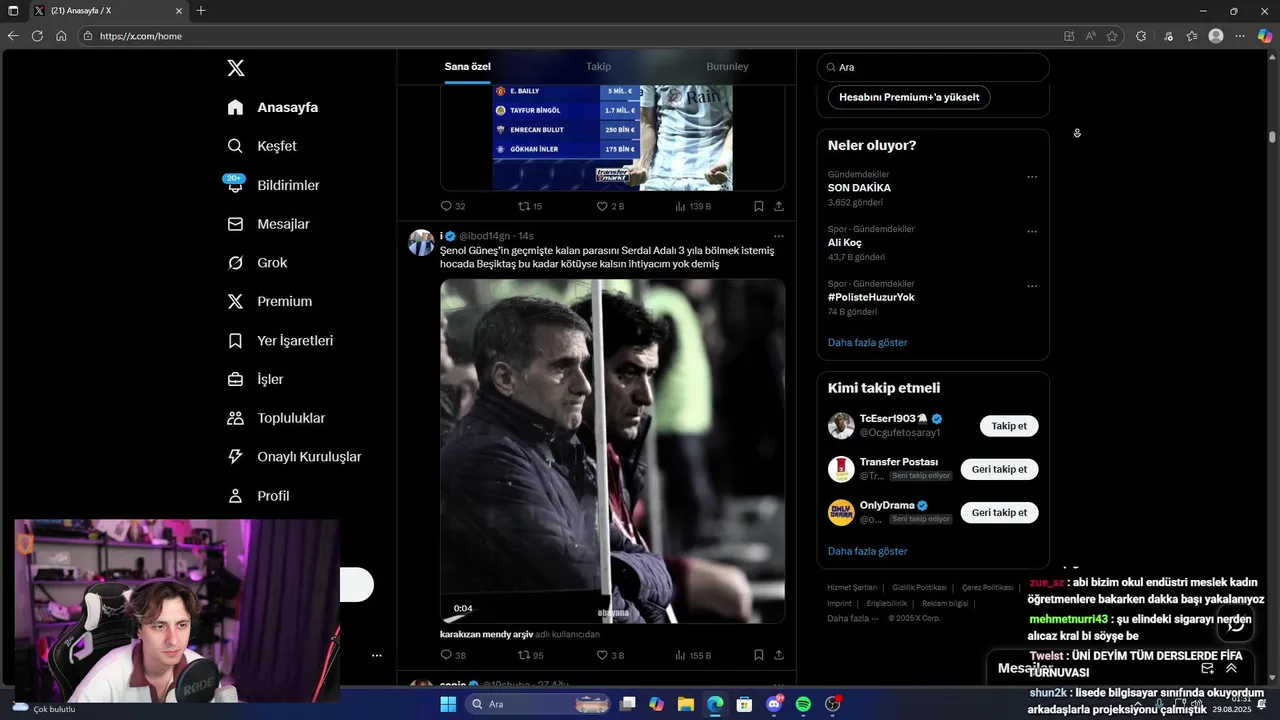Reply to the top post (32 replies)
The height and width of the screenshot is (720, 1280).
tap(453, 206)
